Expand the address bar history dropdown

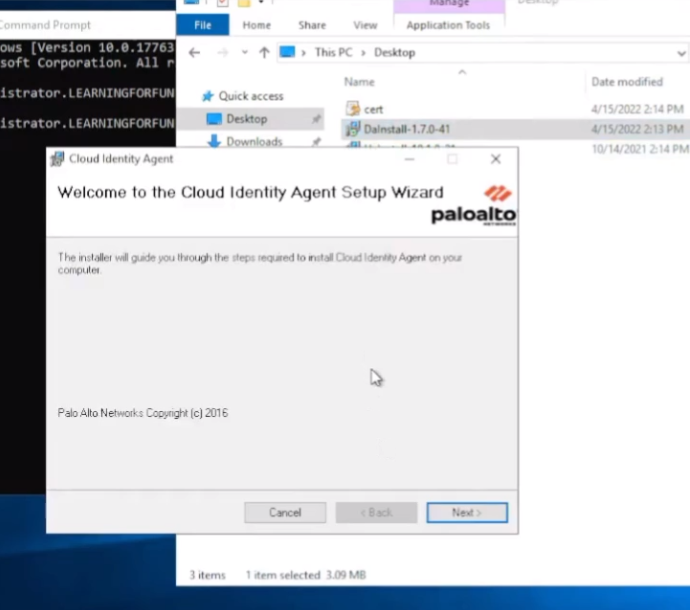[x=681, y=53]
